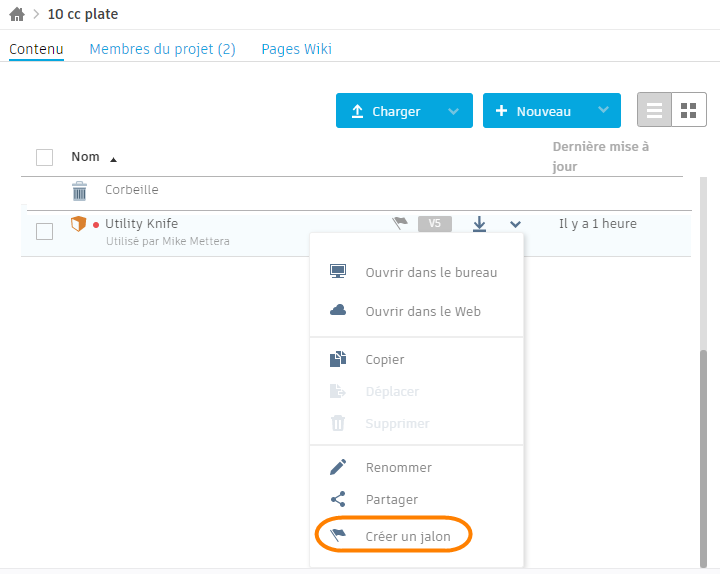Open the Corbeille folder

coord(132,190)
